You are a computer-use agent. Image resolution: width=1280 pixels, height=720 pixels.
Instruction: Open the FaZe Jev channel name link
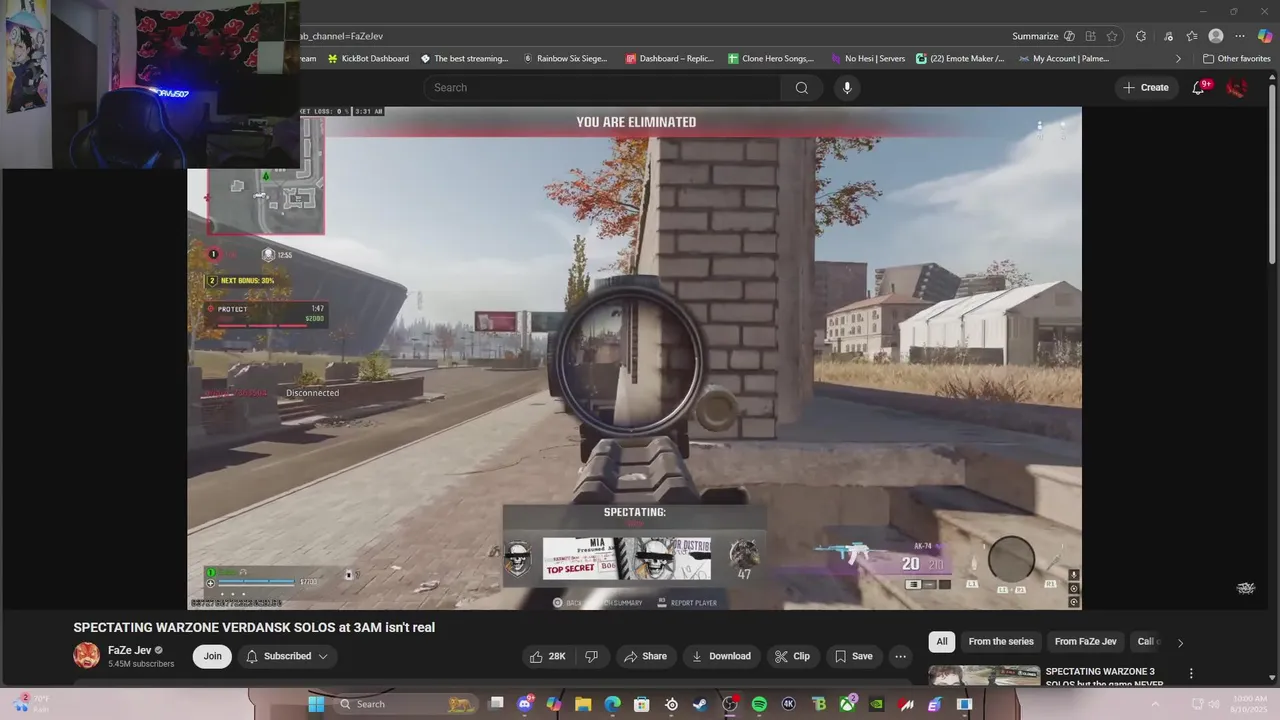[x=130, y=650]
